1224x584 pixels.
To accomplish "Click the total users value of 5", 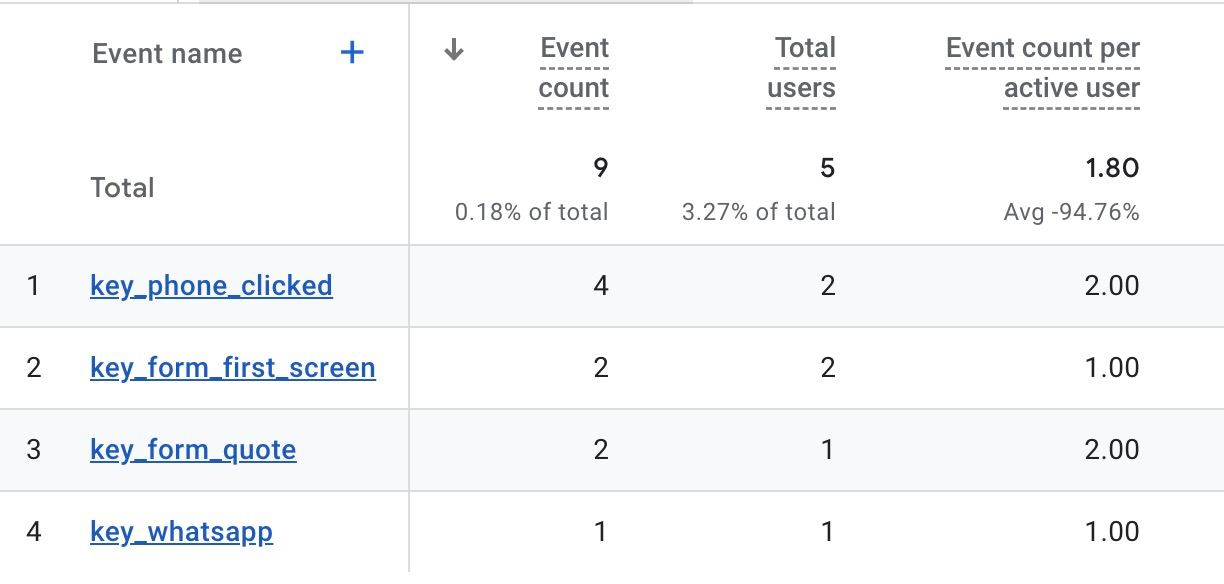I will coord(827,168).
